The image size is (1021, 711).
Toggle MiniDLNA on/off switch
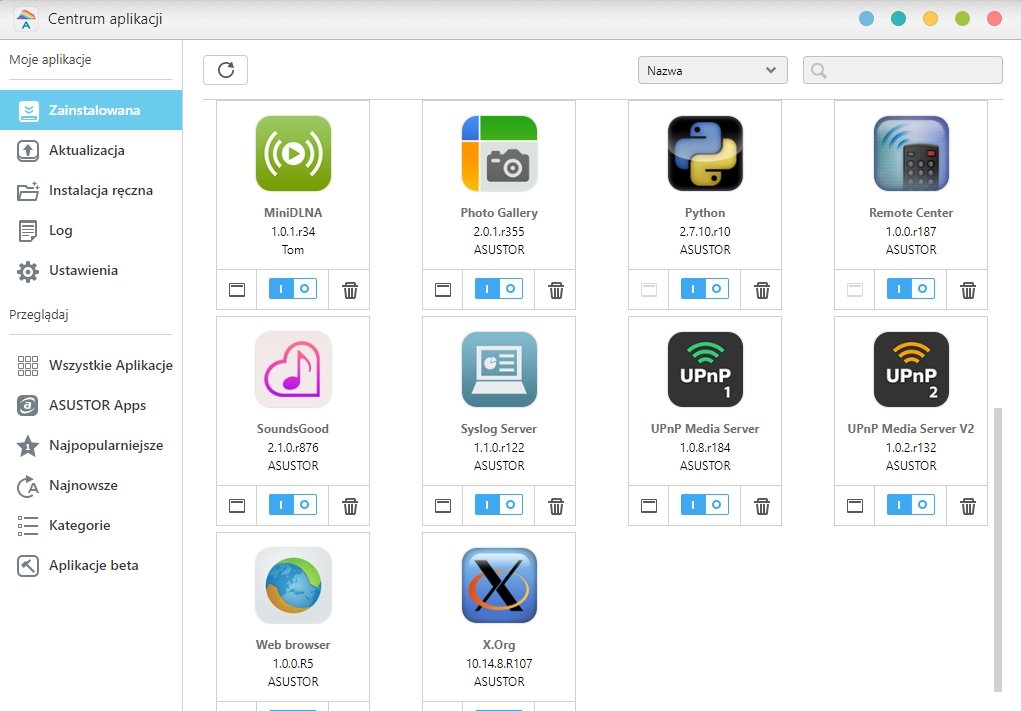[x=293, y=288]
